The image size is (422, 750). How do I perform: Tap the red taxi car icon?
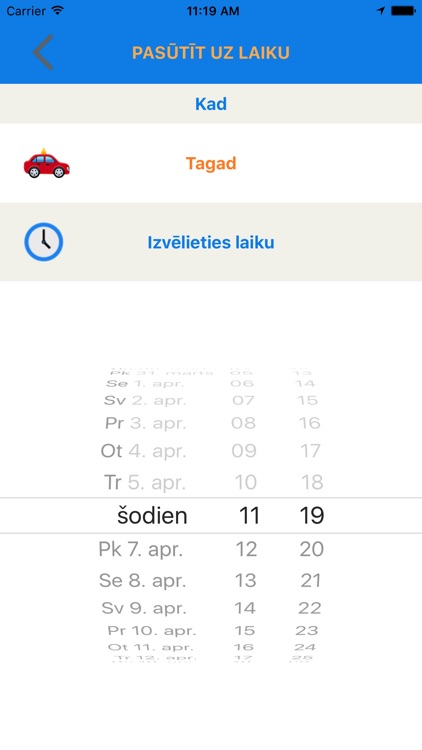[46, 164]
